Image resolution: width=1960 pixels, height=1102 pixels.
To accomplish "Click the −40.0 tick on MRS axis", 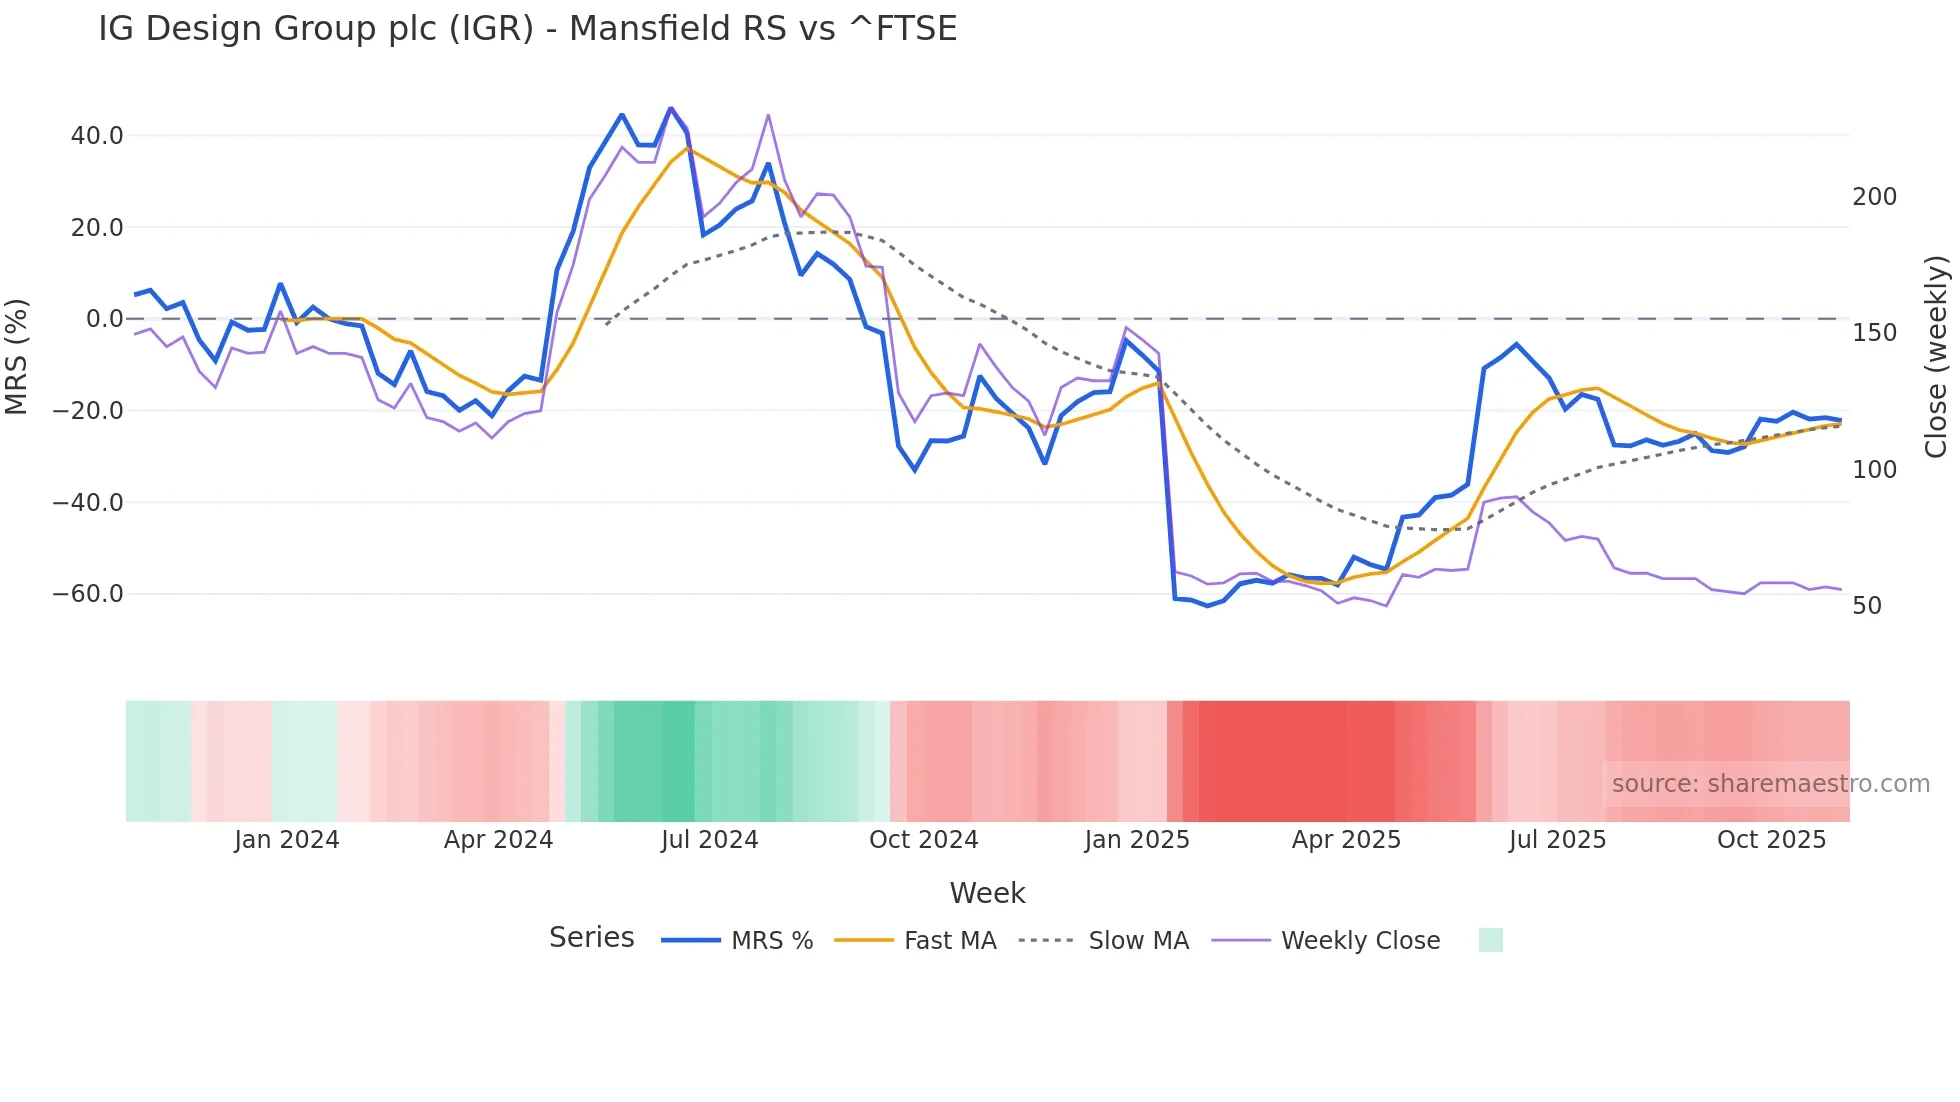I will click(88, 503).
